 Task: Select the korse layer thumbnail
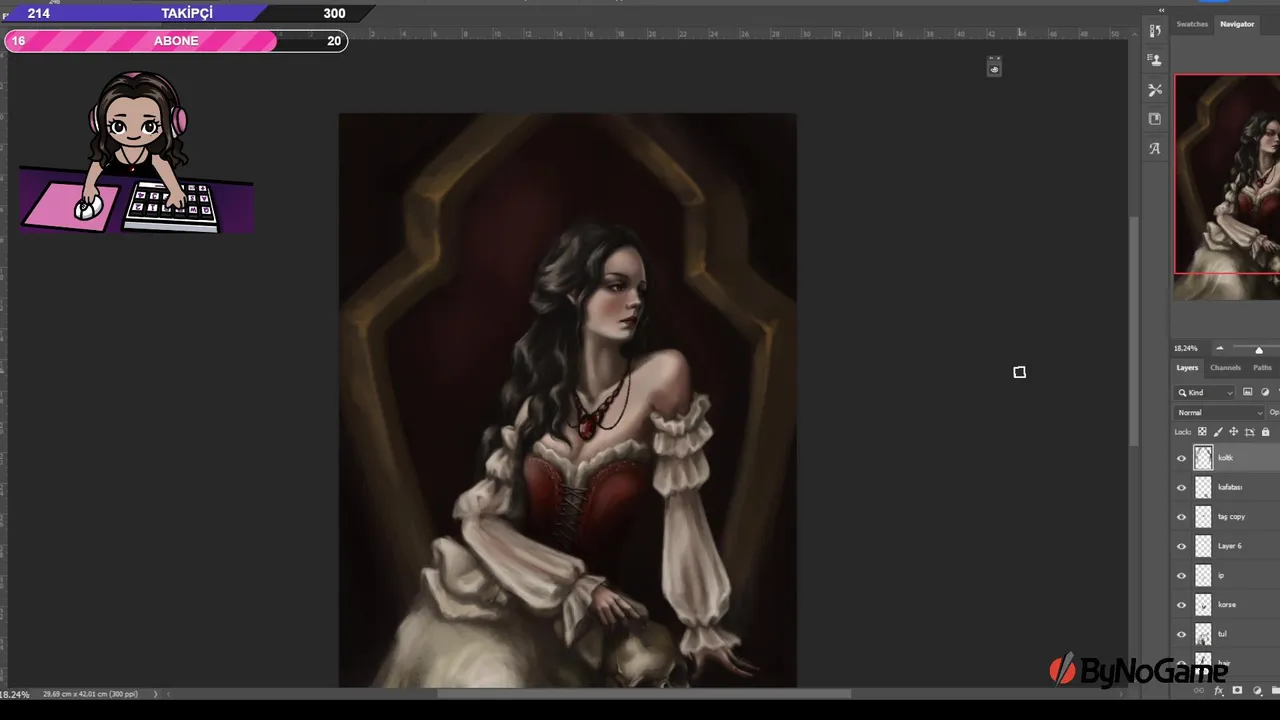coord(1203,605)
